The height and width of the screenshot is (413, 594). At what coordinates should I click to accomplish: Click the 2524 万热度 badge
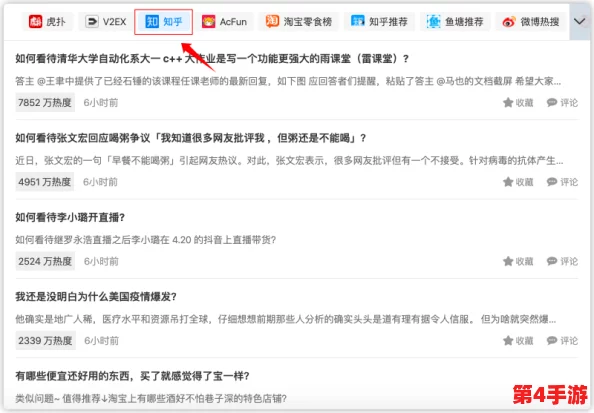coord(45,261)
